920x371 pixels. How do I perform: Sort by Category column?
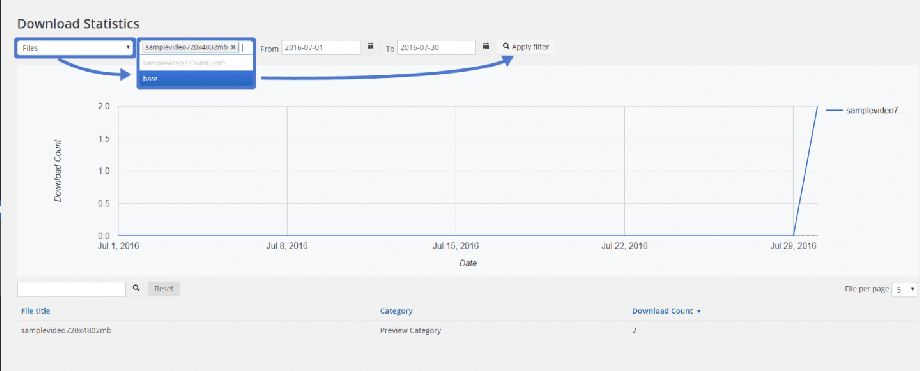pyautogui.click(x=396, y=311)
